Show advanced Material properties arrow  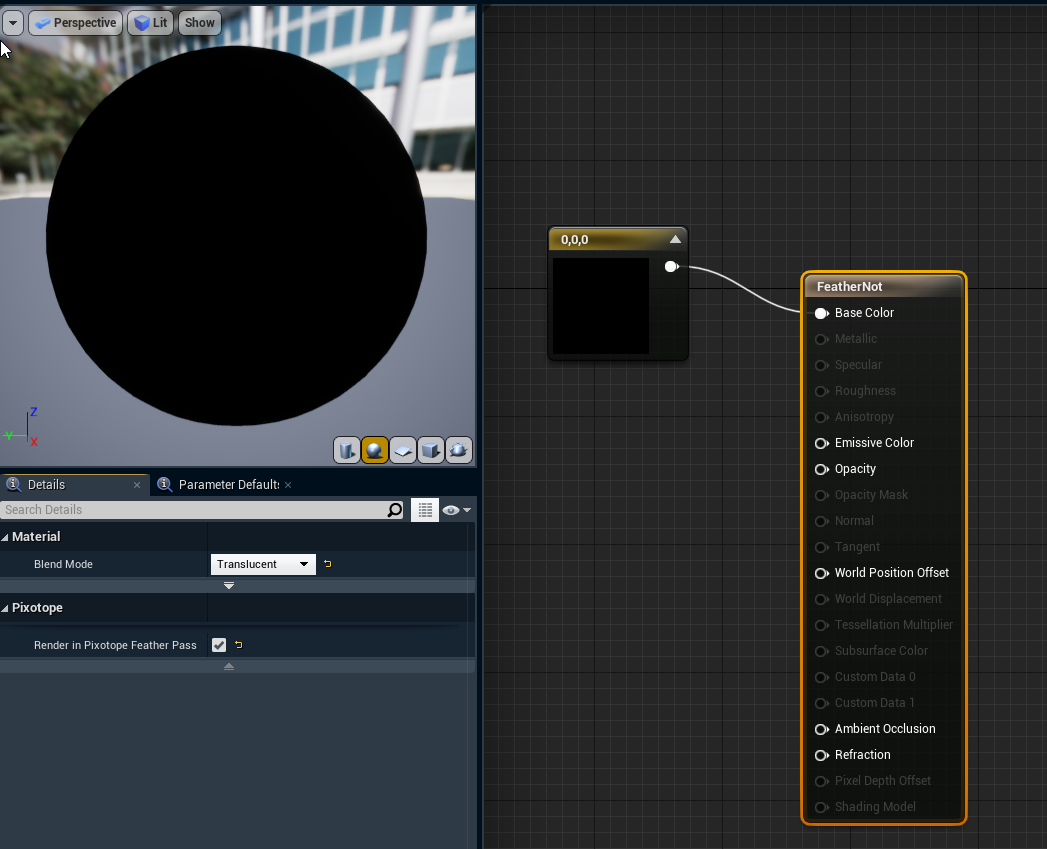[x=229, y=585]
